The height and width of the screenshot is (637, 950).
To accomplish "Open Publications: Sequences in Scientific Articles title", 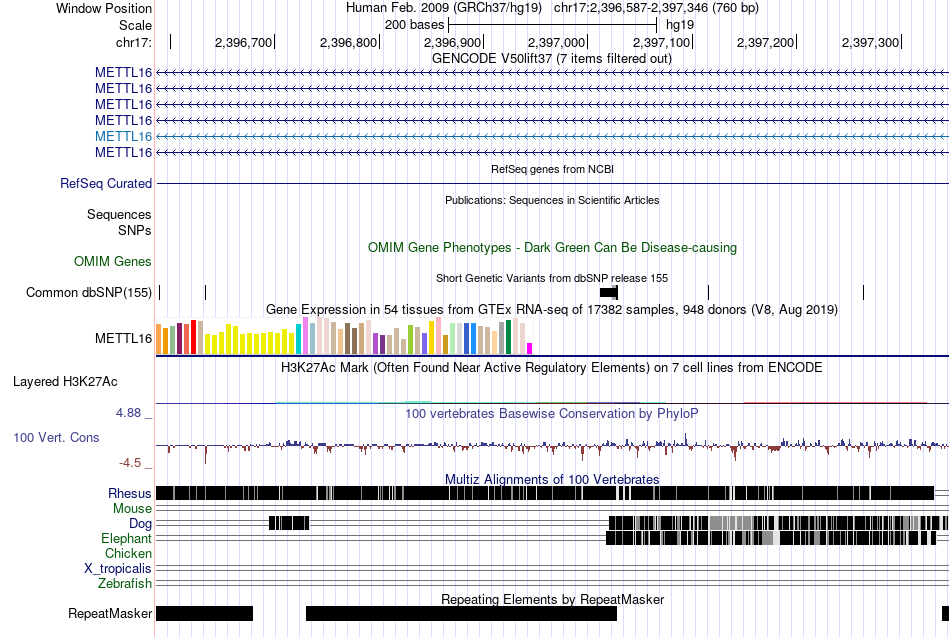I will pos(552,200).
